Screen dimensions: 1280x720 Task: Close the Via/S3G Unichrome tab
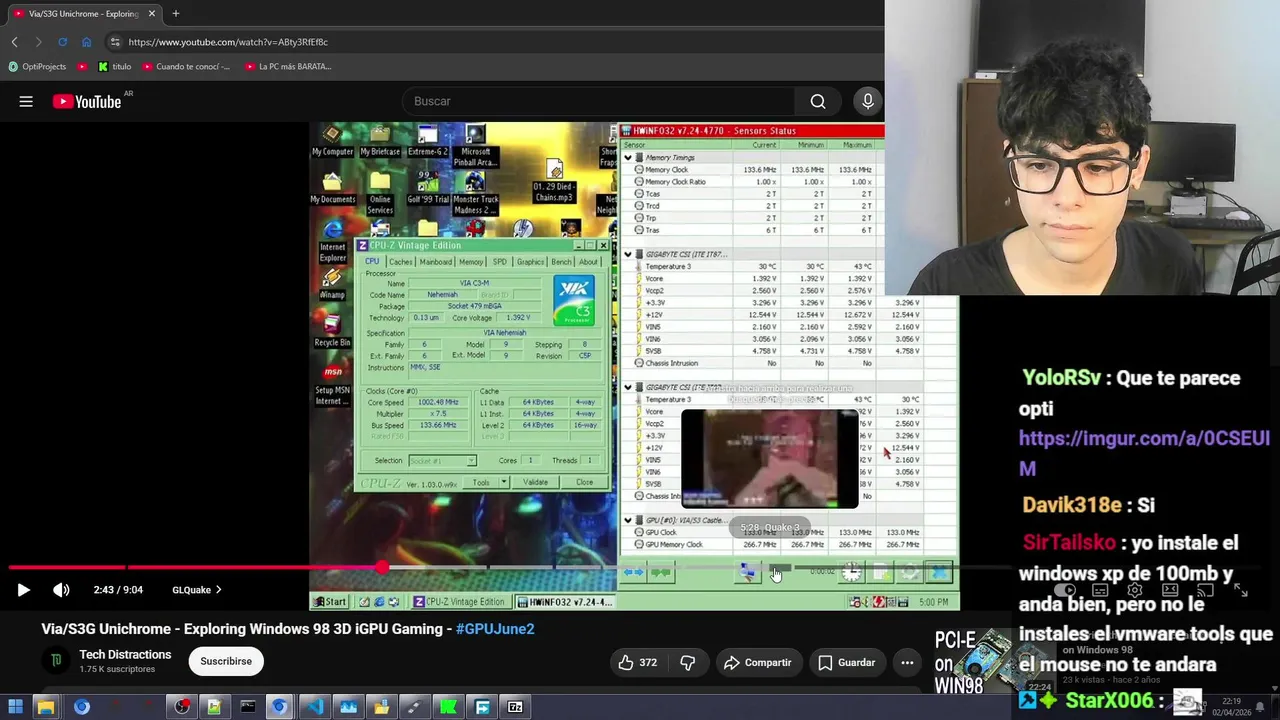tap(152, 14)
